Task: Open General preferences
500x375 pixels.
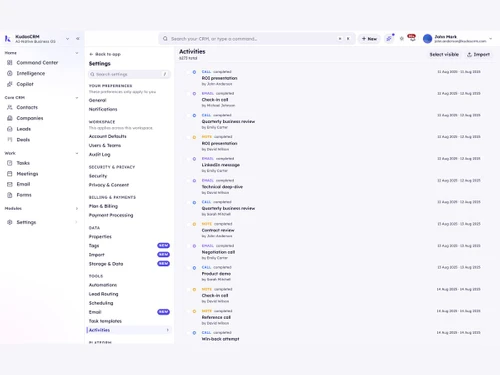Action: 97,100
